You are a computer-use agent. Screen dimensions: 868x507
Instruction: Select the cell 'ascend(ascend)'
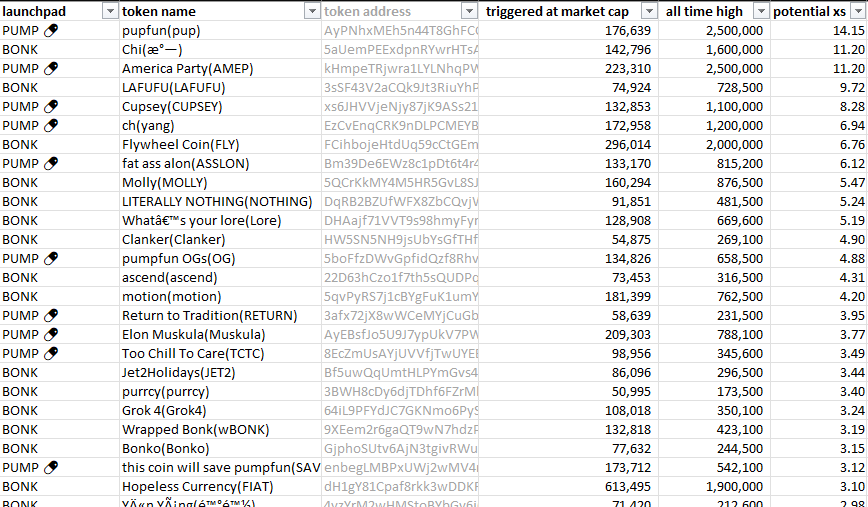(x=220, y=277)
